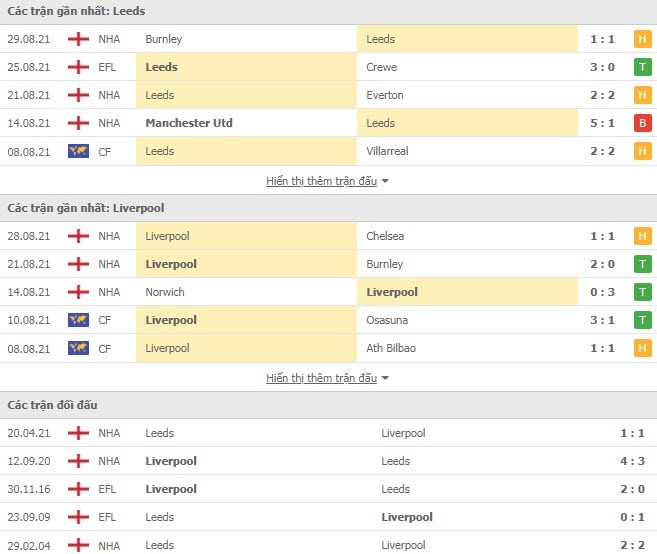Click the green T badge for Norwich–Liverpool
The image size is (657, 554).
click(x=642, y=292)
